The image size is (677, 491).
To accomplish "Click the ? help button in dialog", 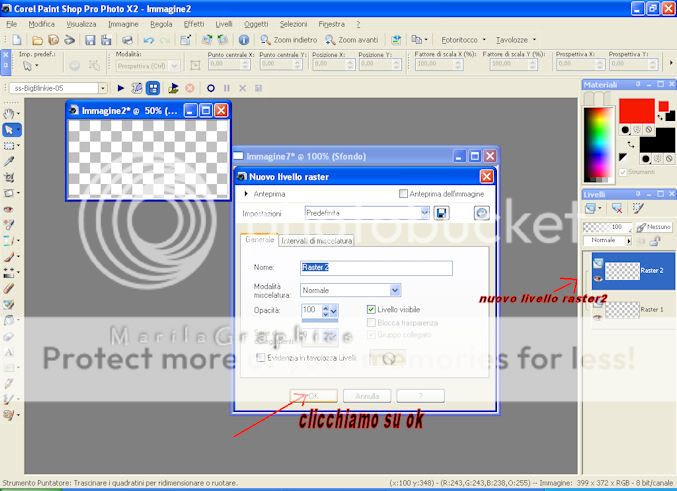I will [x=421, y=396].
